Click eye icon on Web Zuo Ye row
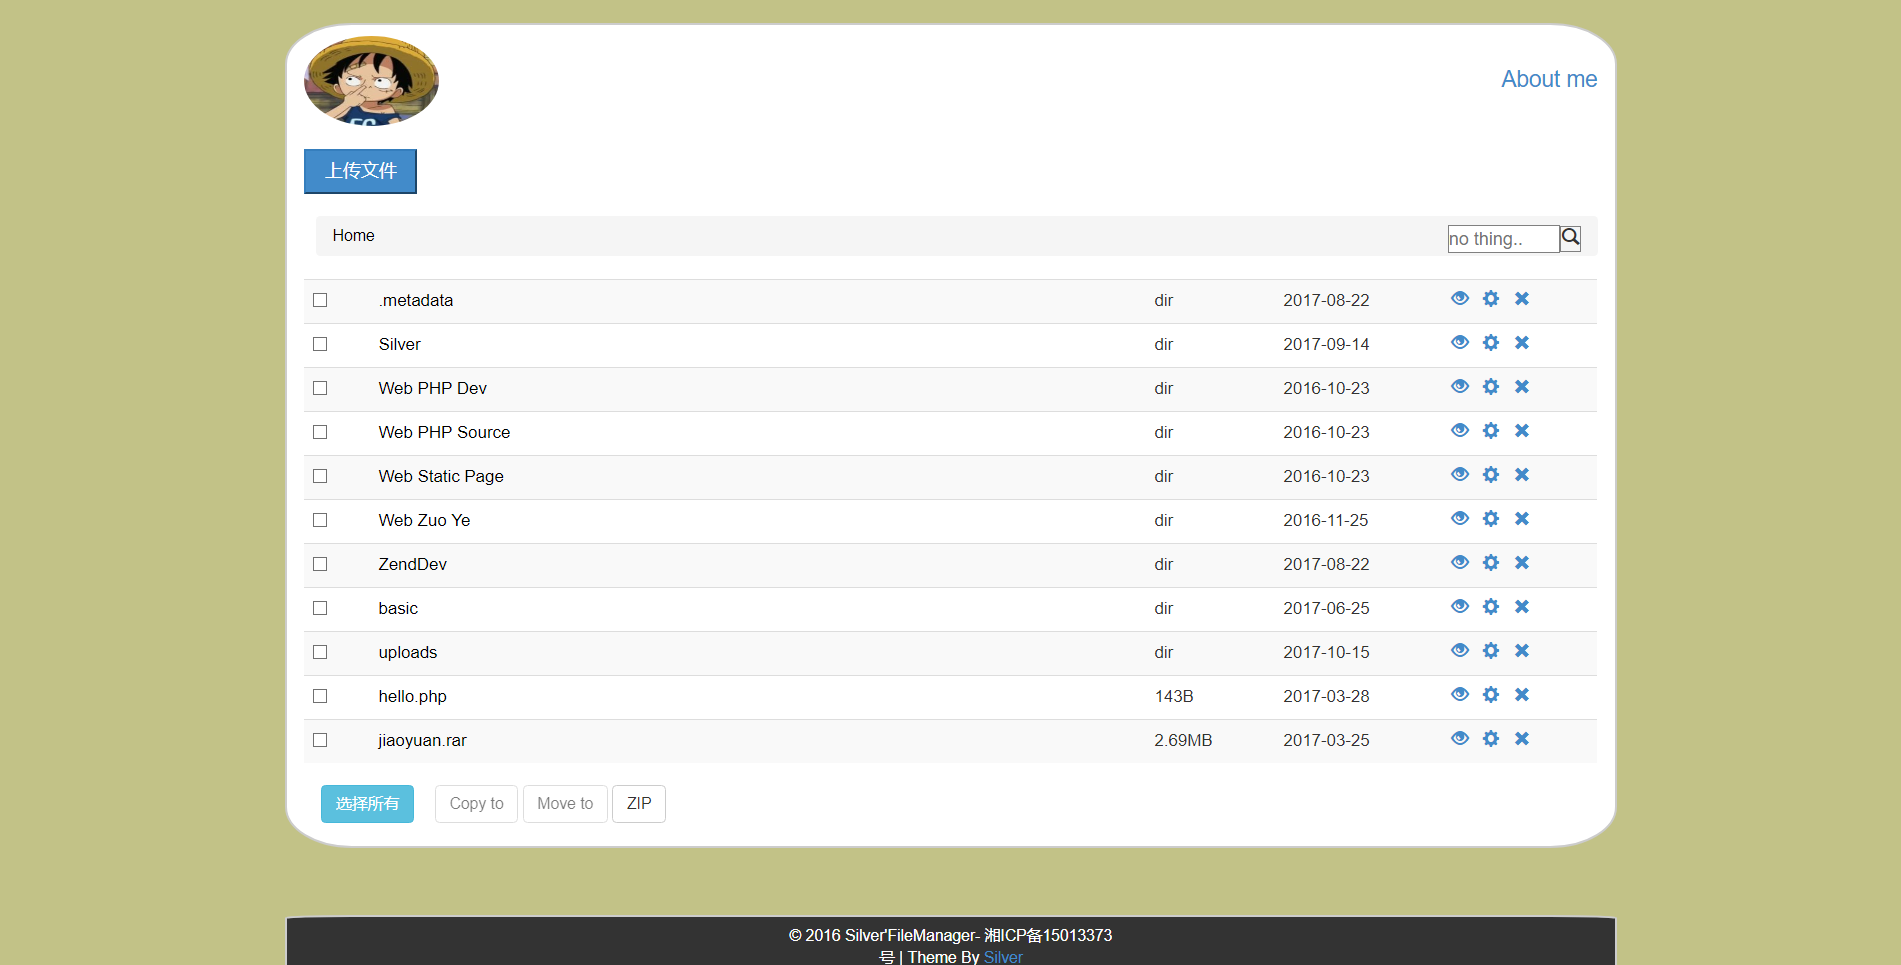This screenshot has height=965, width=1901. [1460, 519]
